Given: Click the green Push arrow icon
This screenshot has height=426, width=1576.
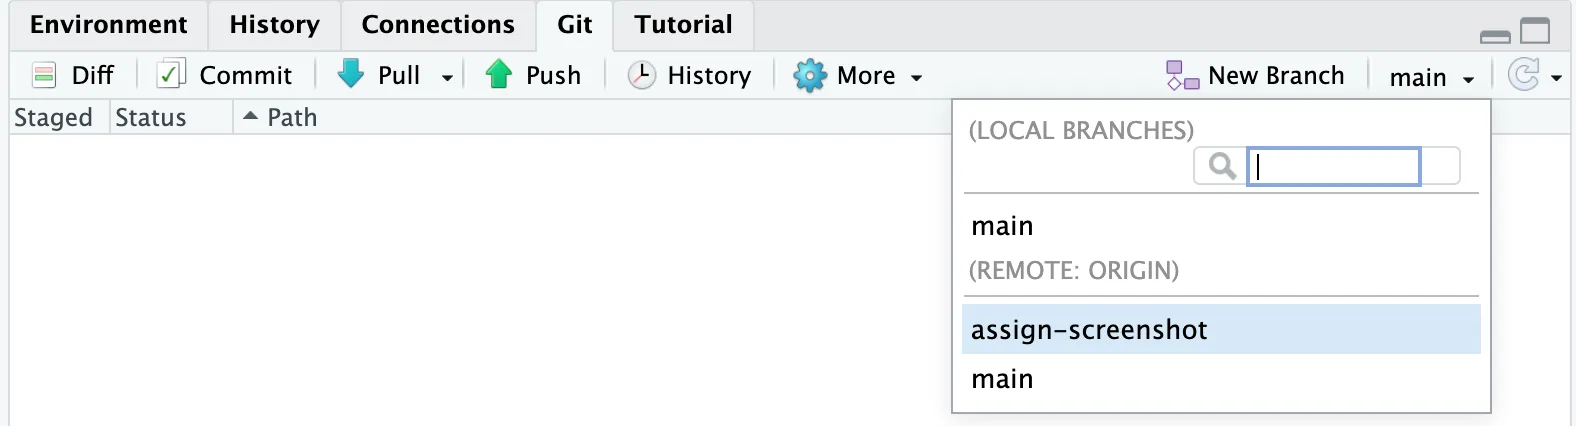Looking at the screenshot, I should [x=498, y=75].
